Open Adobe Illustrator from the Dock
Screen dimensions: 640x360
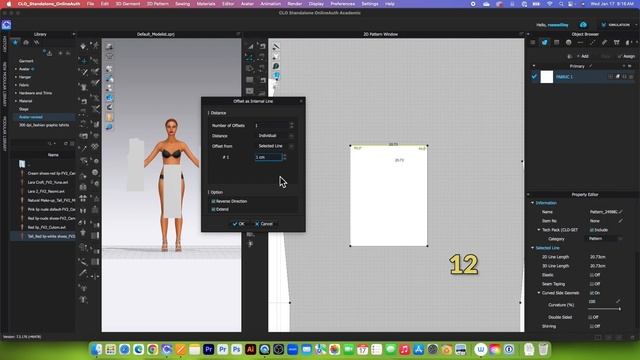coord(250,349)
